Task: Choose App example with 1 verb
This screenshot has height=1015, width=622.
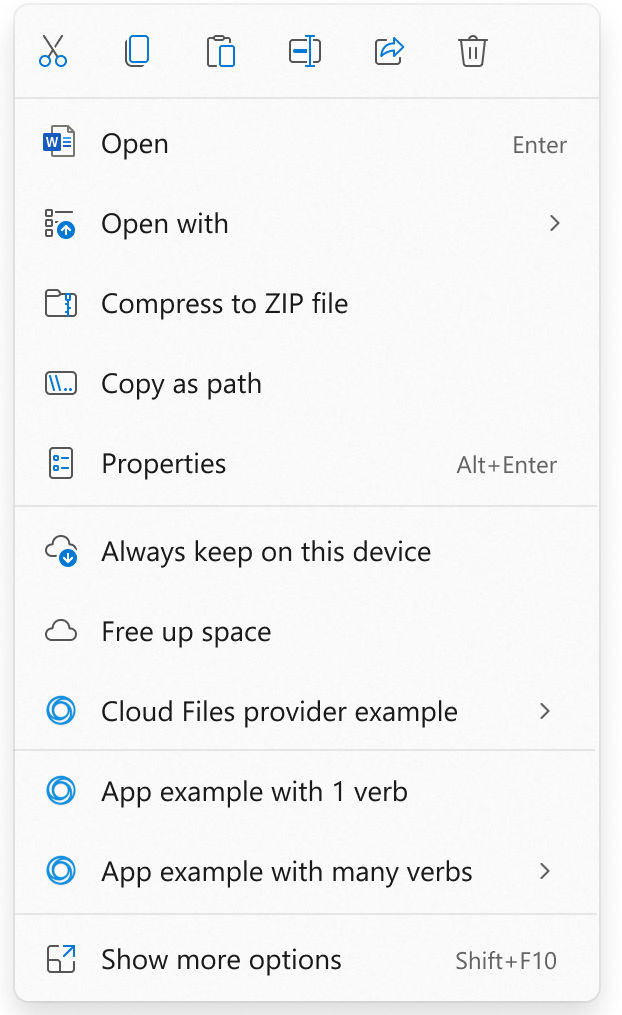Action: (254, 792)
